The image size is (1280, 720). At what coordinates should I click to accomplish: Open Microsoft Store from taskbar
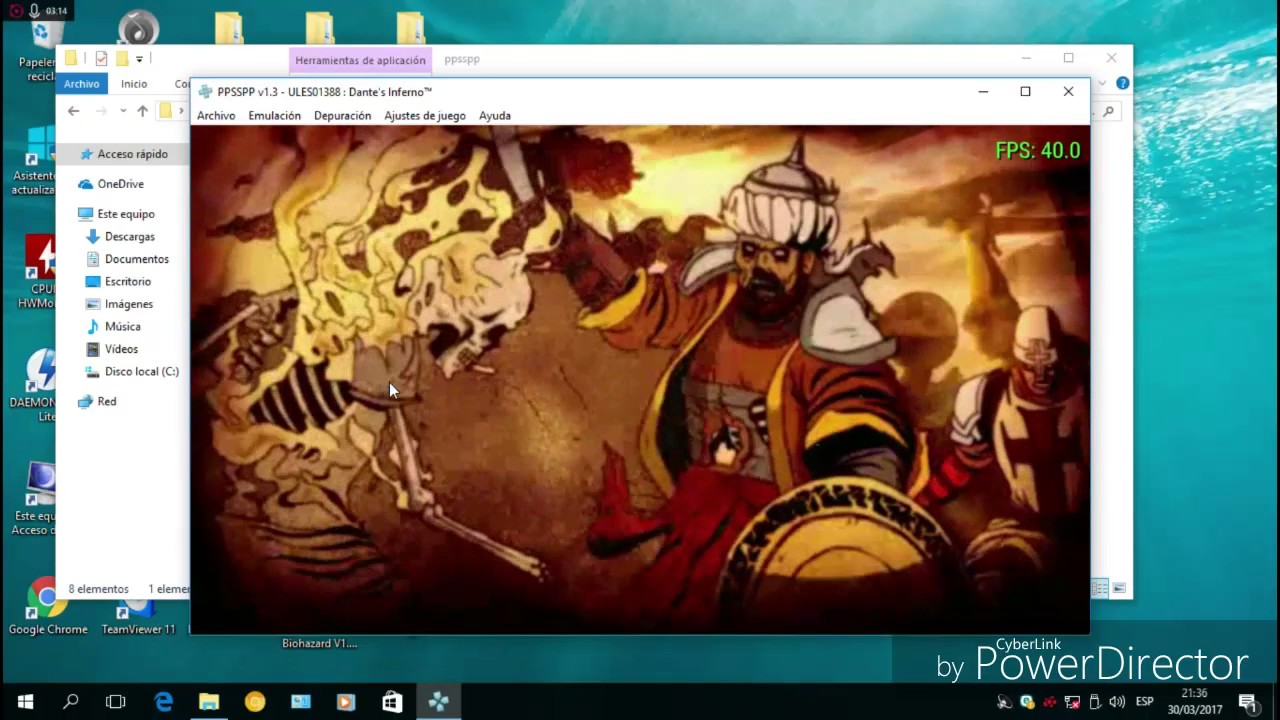(x=392, y=702)
